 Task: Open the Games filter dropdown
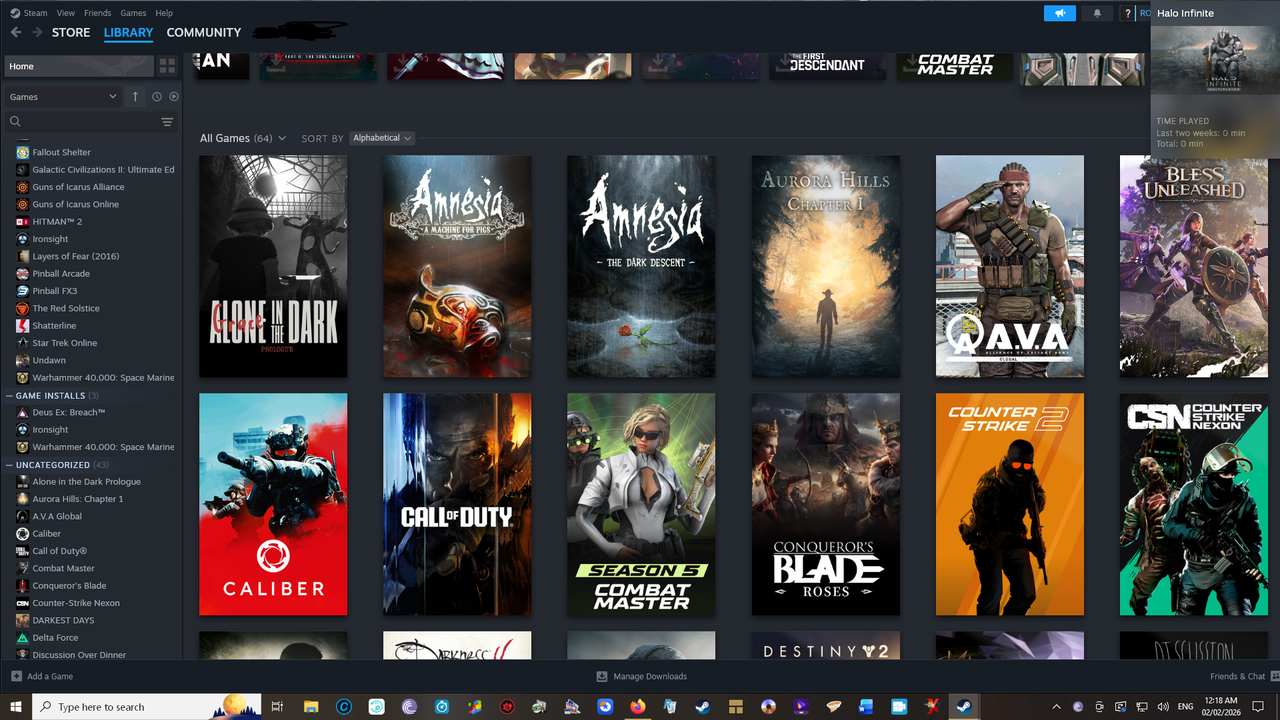click(x=63, y=97)
